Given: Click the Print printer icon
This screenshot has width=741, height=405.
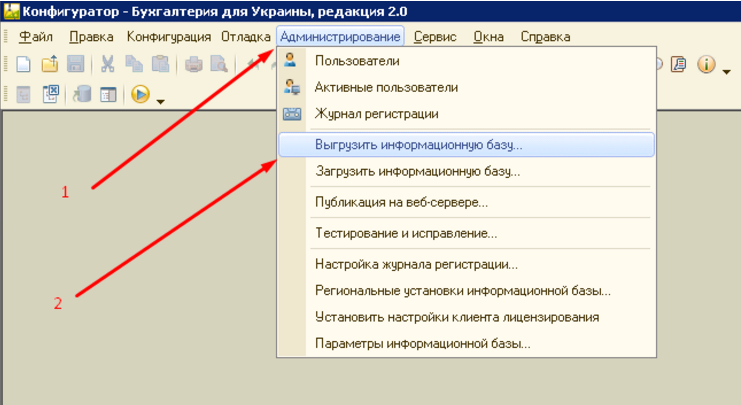Looking at the screenshot, I should [x=193, y=64].
